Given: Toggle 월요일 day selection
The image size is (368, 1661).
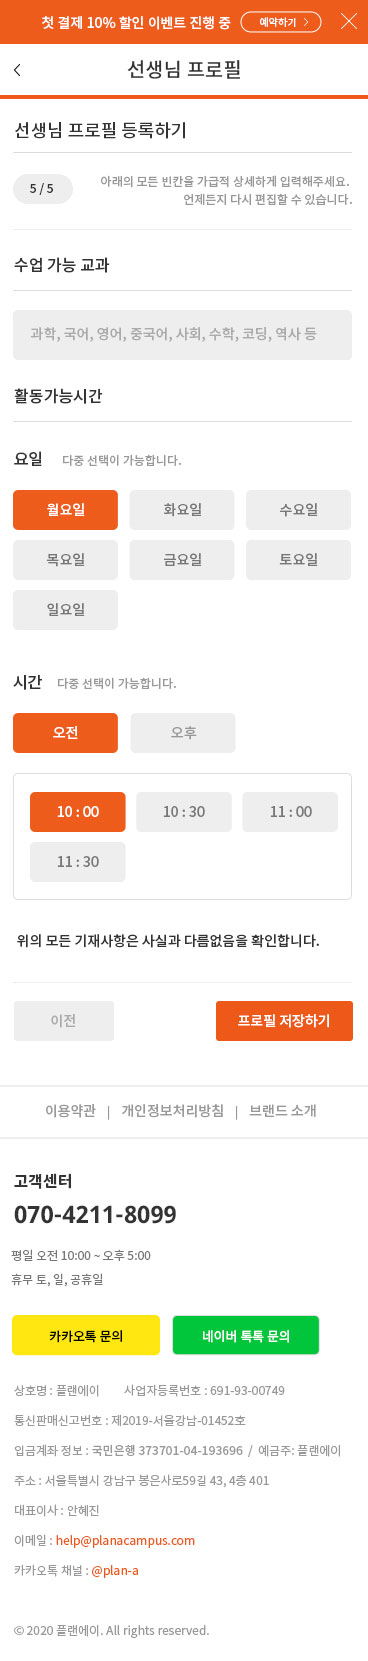Looking at the screenshot, I should coord(65,510).
